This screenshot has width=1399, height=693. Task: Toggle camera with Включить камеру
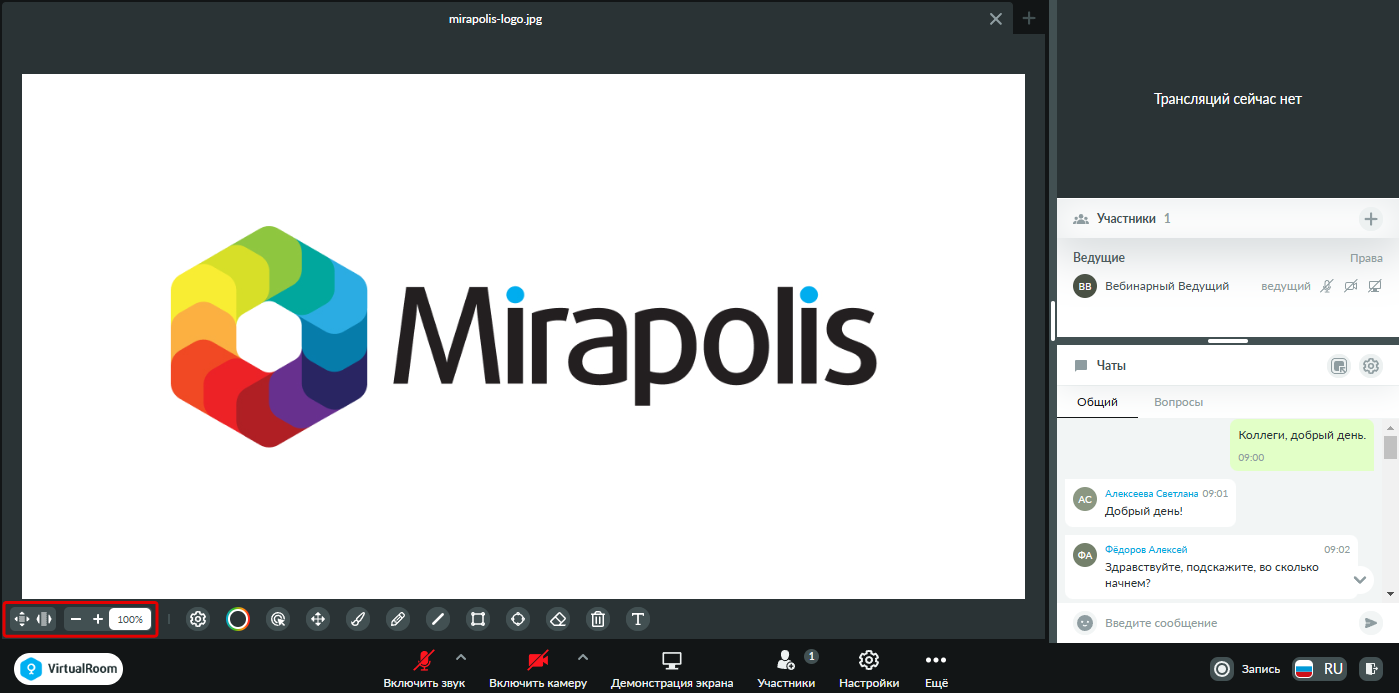pos(538,669)
